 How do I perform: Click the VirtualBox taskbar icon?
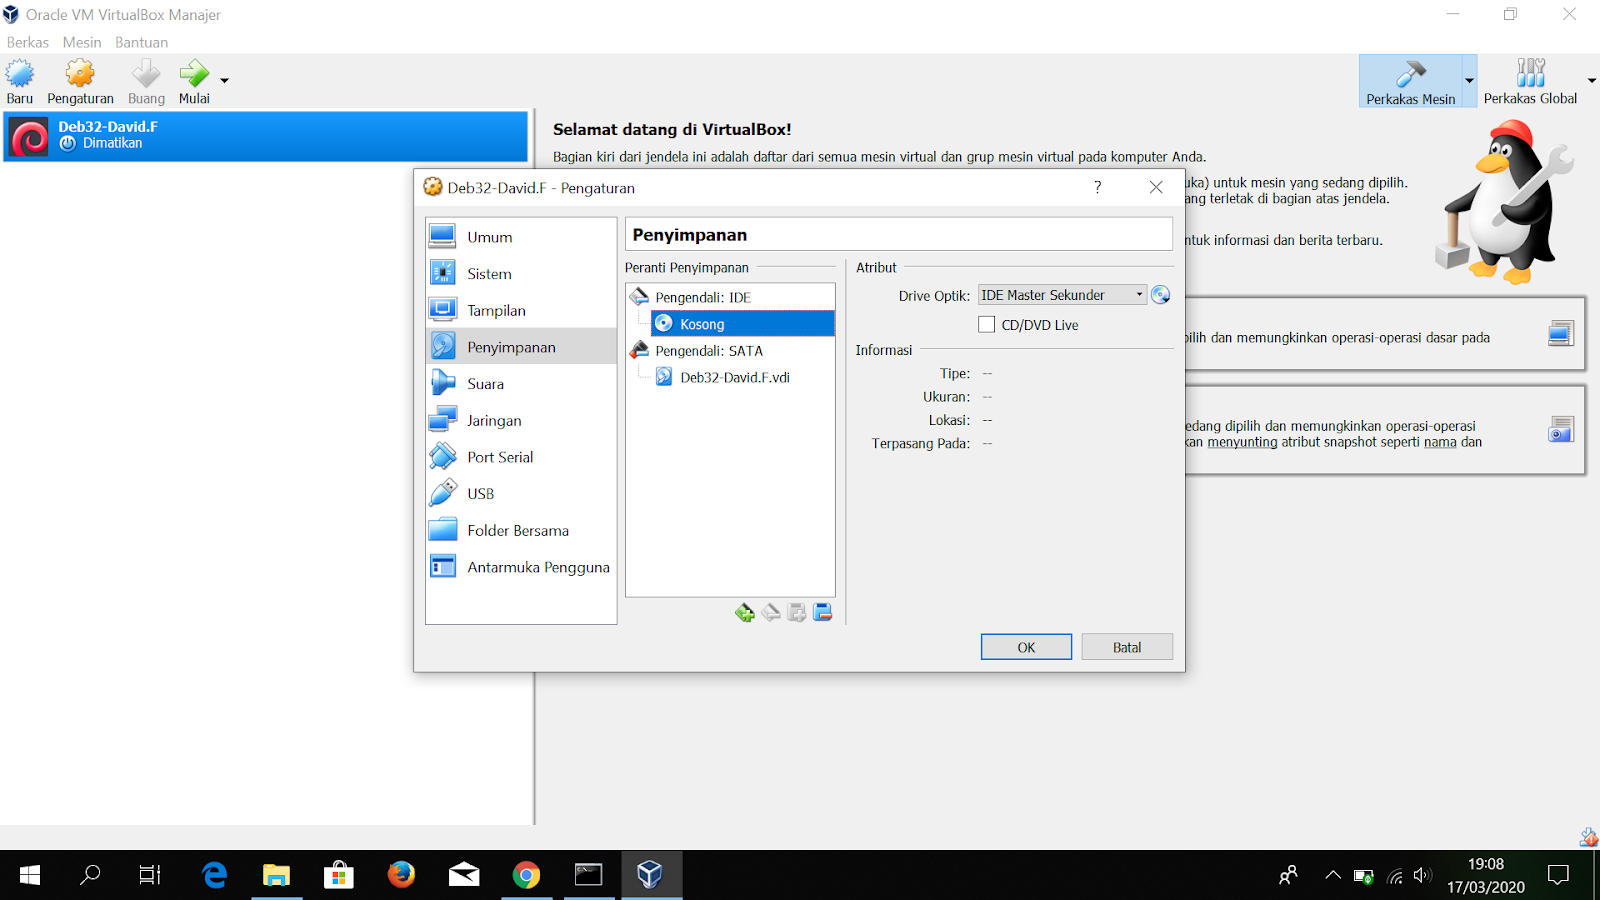651,876
